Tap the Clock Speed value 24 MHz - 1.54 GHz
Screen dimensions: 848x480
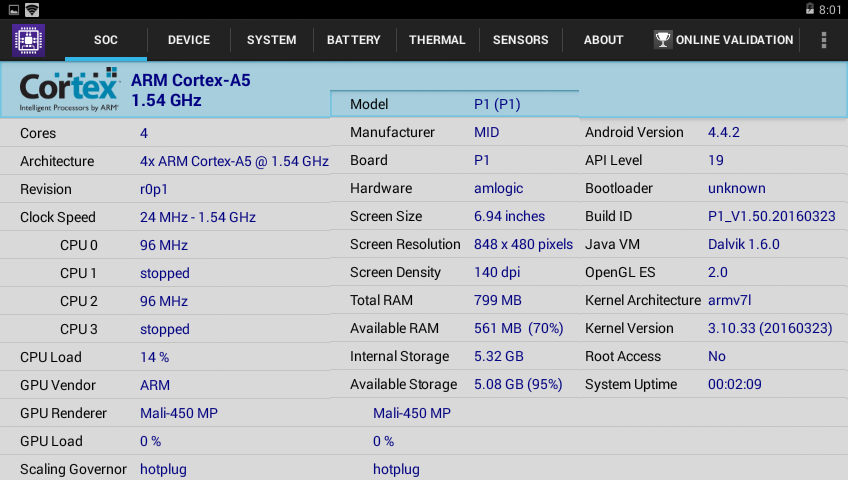pyautogui.click(x=198, y=217)
